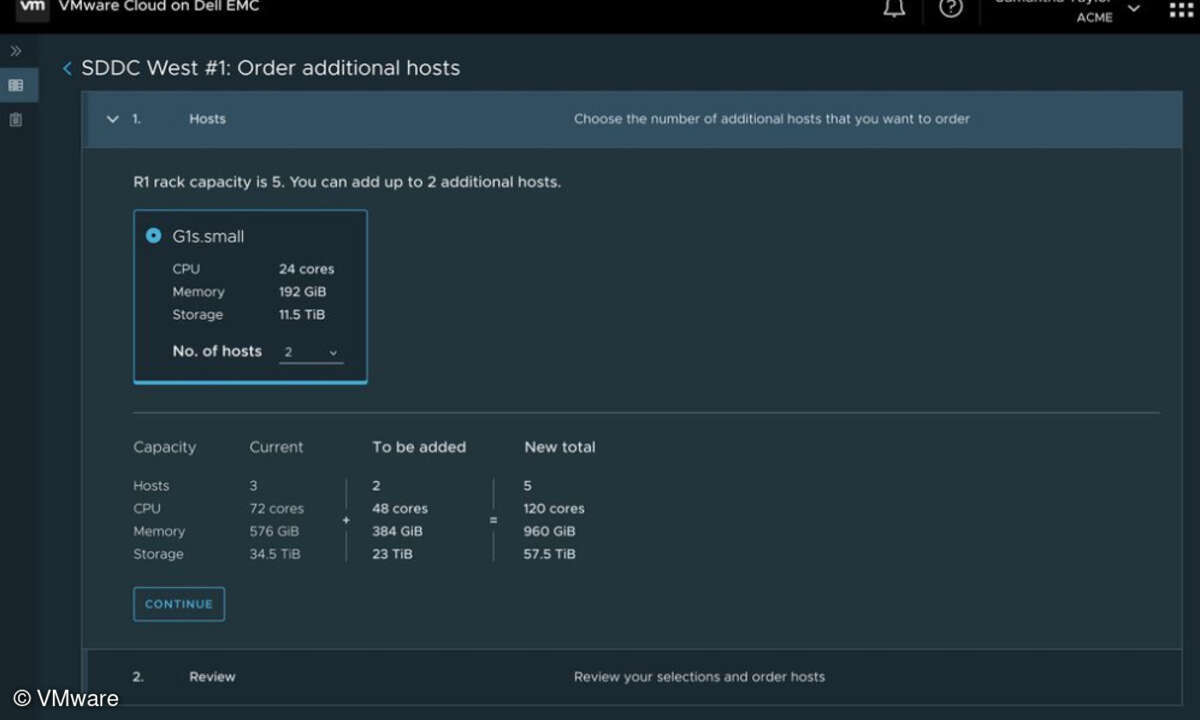Click the R1 rack capacity message
1200x720 pixels.
347,182
